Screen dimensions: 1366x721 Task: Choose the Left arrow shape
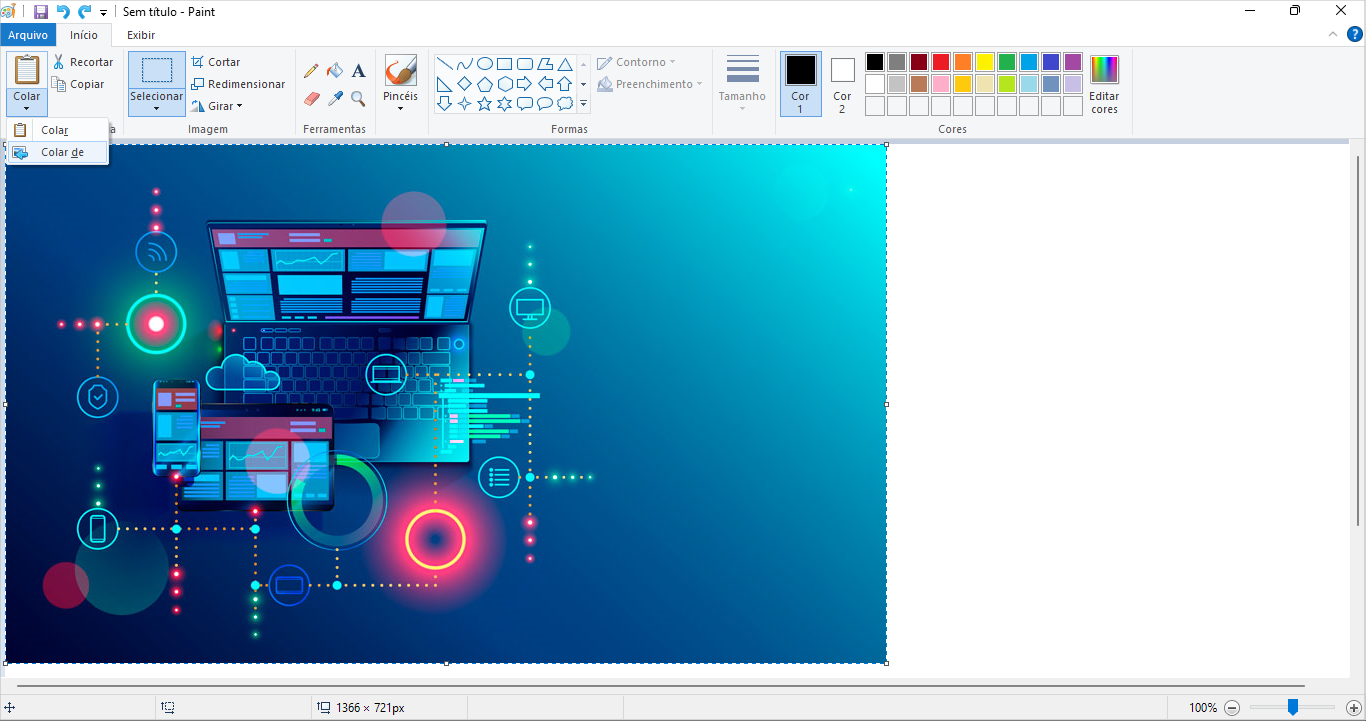[x=544, y=83]
